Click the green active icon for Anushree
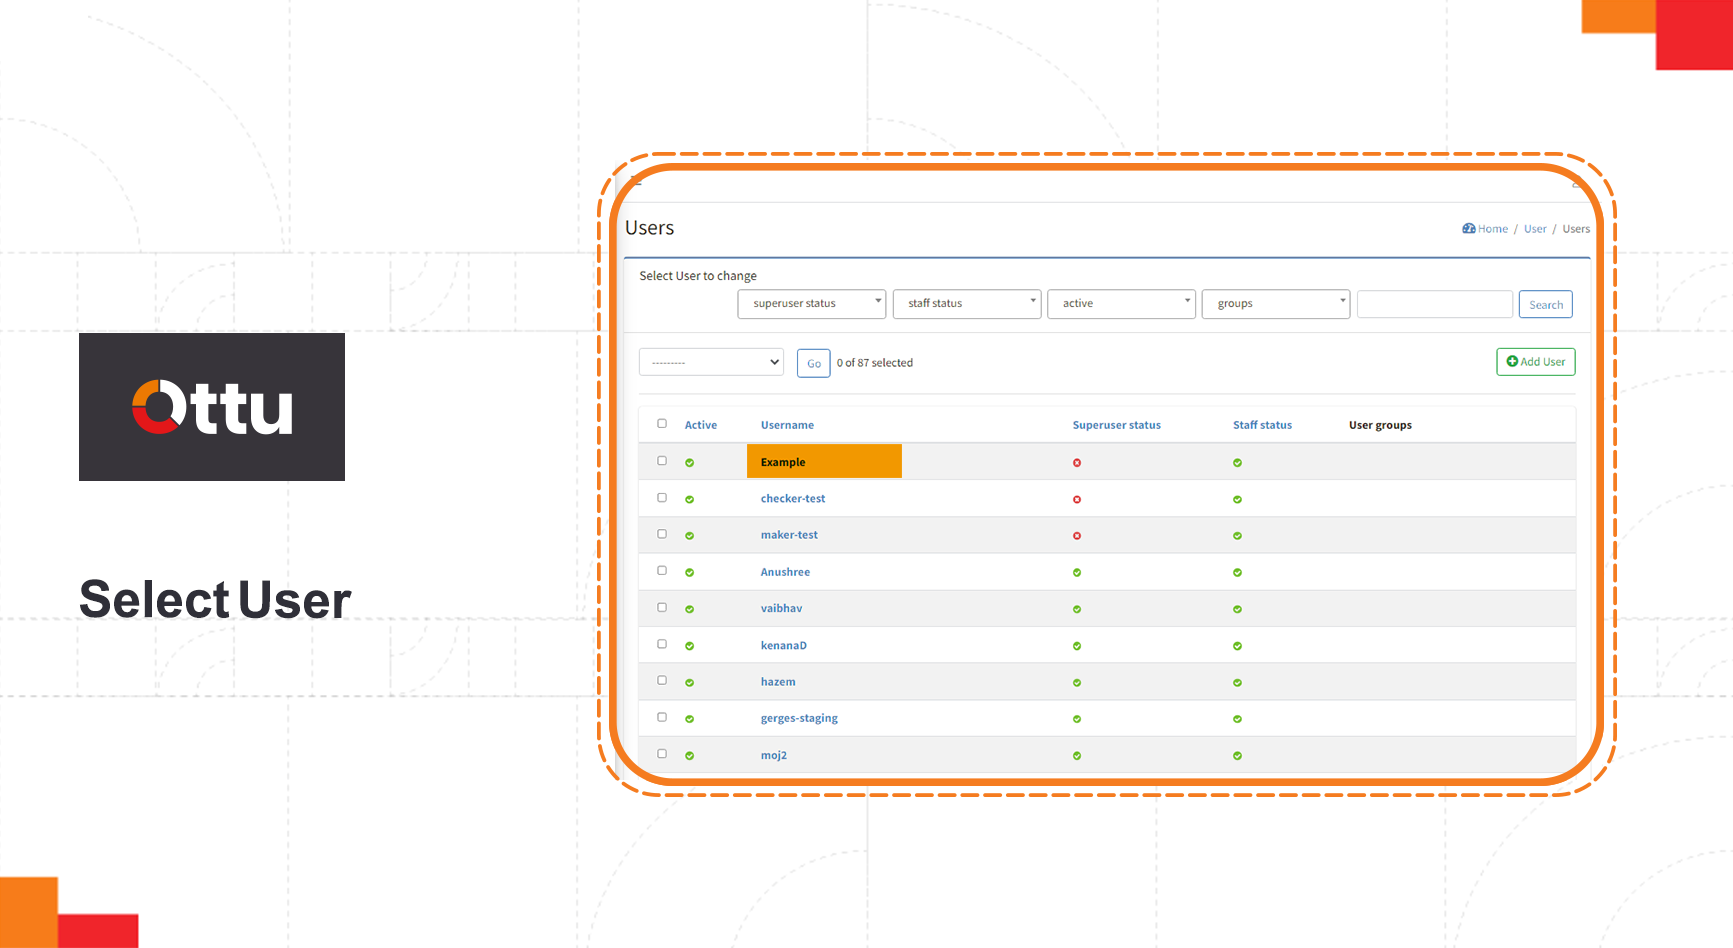This screenshot has height=948, width=1733. [689, 572]
